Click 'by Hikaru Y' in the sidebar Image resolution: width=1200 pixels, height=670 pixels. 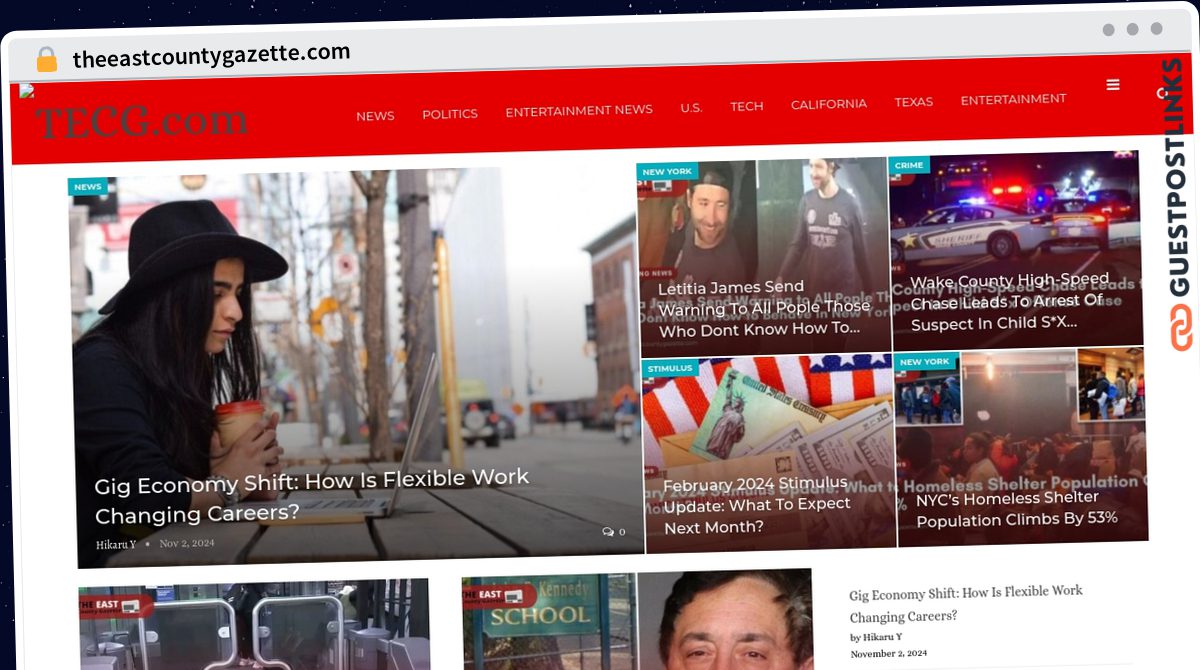pyautogui.click(x=876, y=637)
